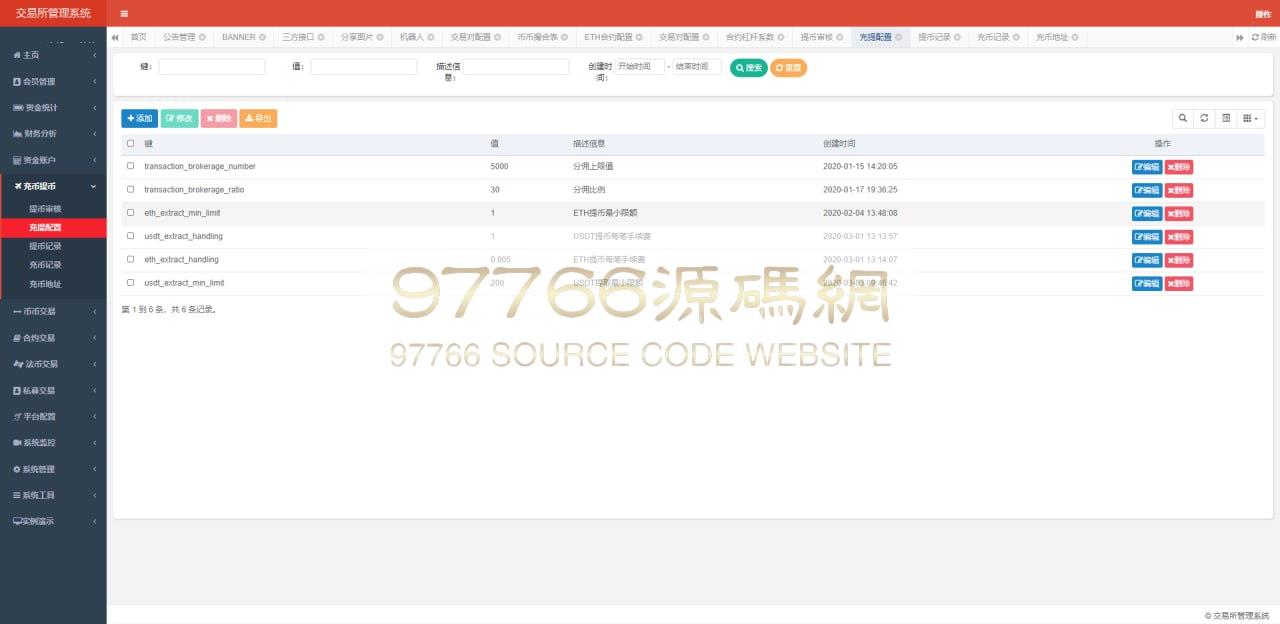The height and width of the screenshot is (624, 1280).
Task: Open the columns grid dropdown
Action: point(1251,118)
